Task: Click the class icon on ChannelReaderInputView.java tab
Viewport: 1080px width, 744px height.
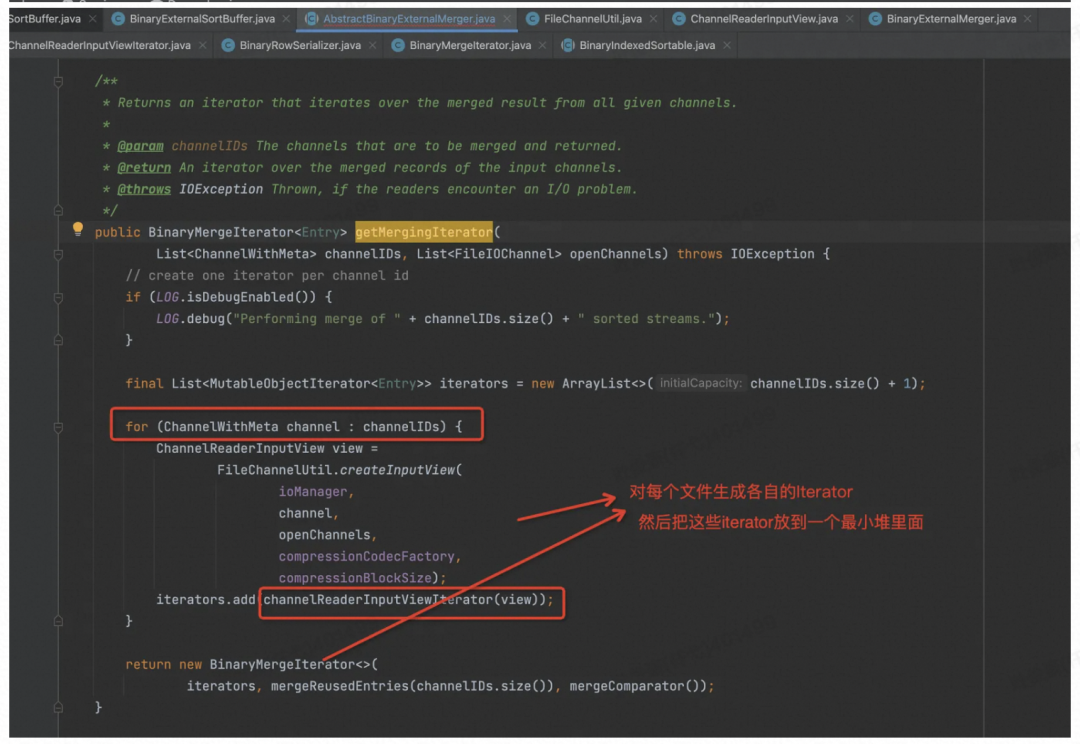Action: click(678, 19)
